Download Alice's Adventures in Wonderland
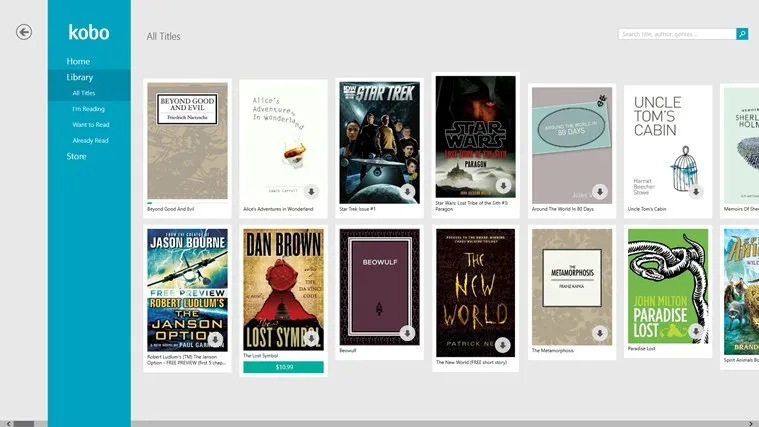759x427 pixels. tap(311, 192)
